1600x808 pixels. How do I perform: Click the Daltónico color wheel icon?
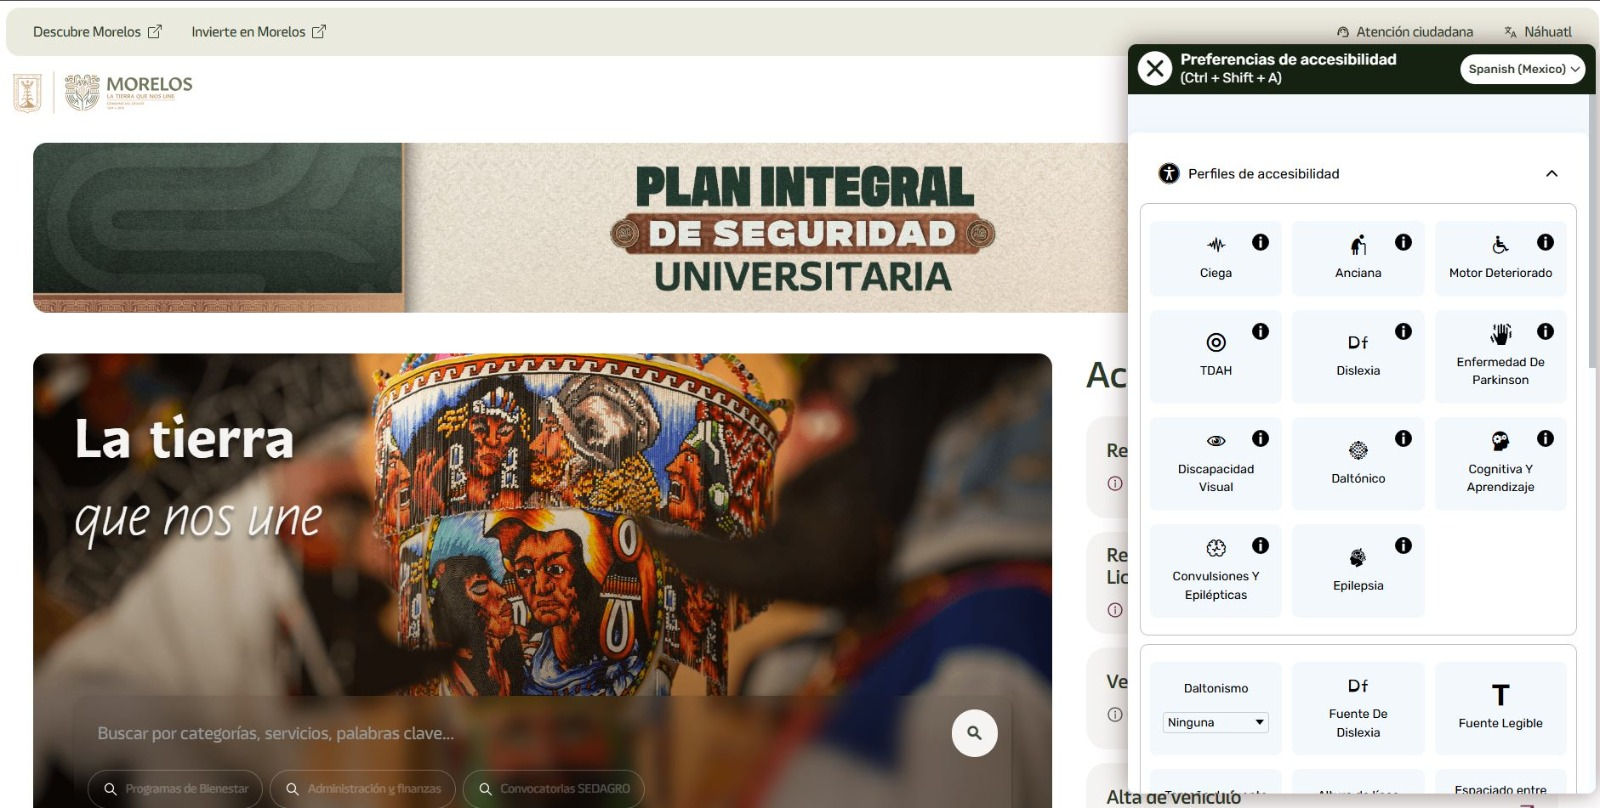[1357, 451]
